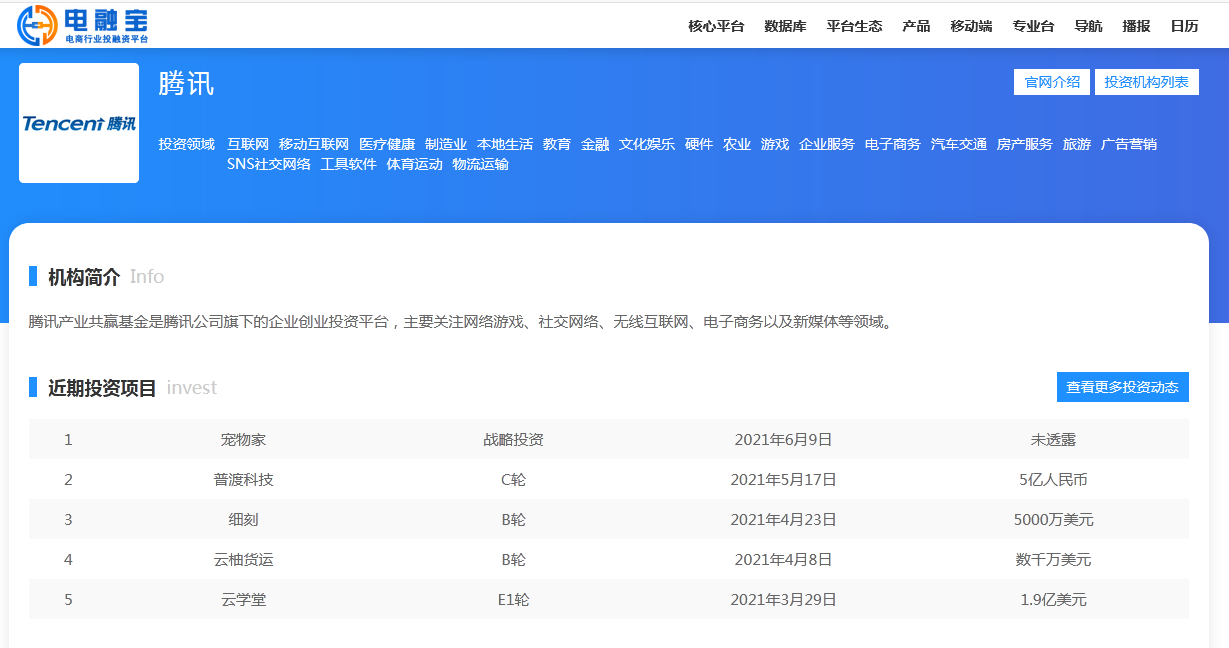Image resolution: width=1229 pixels, height=648 pixels.
Task: Select the 教育 field tag
Action: coord(557,144)
